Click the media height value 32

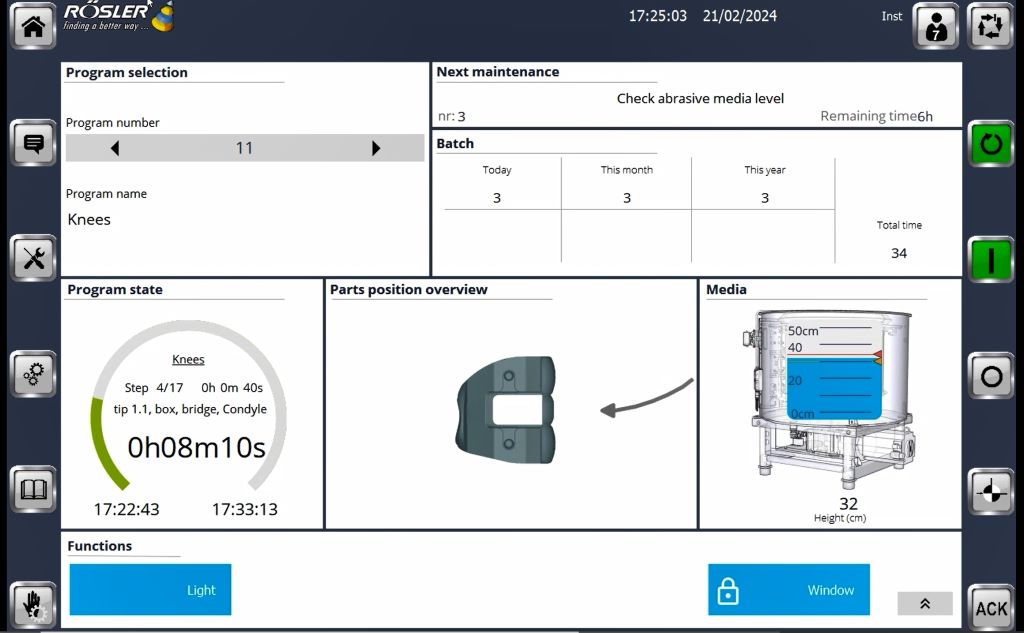848,504
